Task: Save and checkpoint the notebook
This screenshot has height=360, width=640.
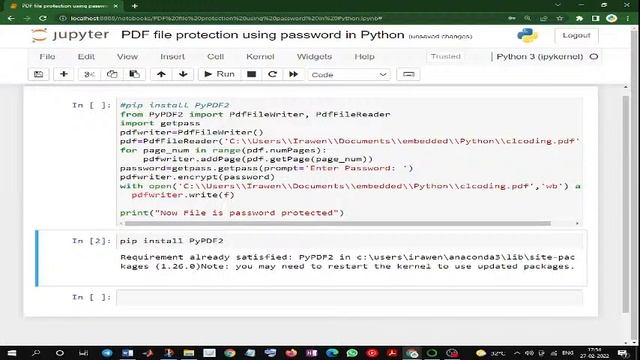Action: coord(39,74)
